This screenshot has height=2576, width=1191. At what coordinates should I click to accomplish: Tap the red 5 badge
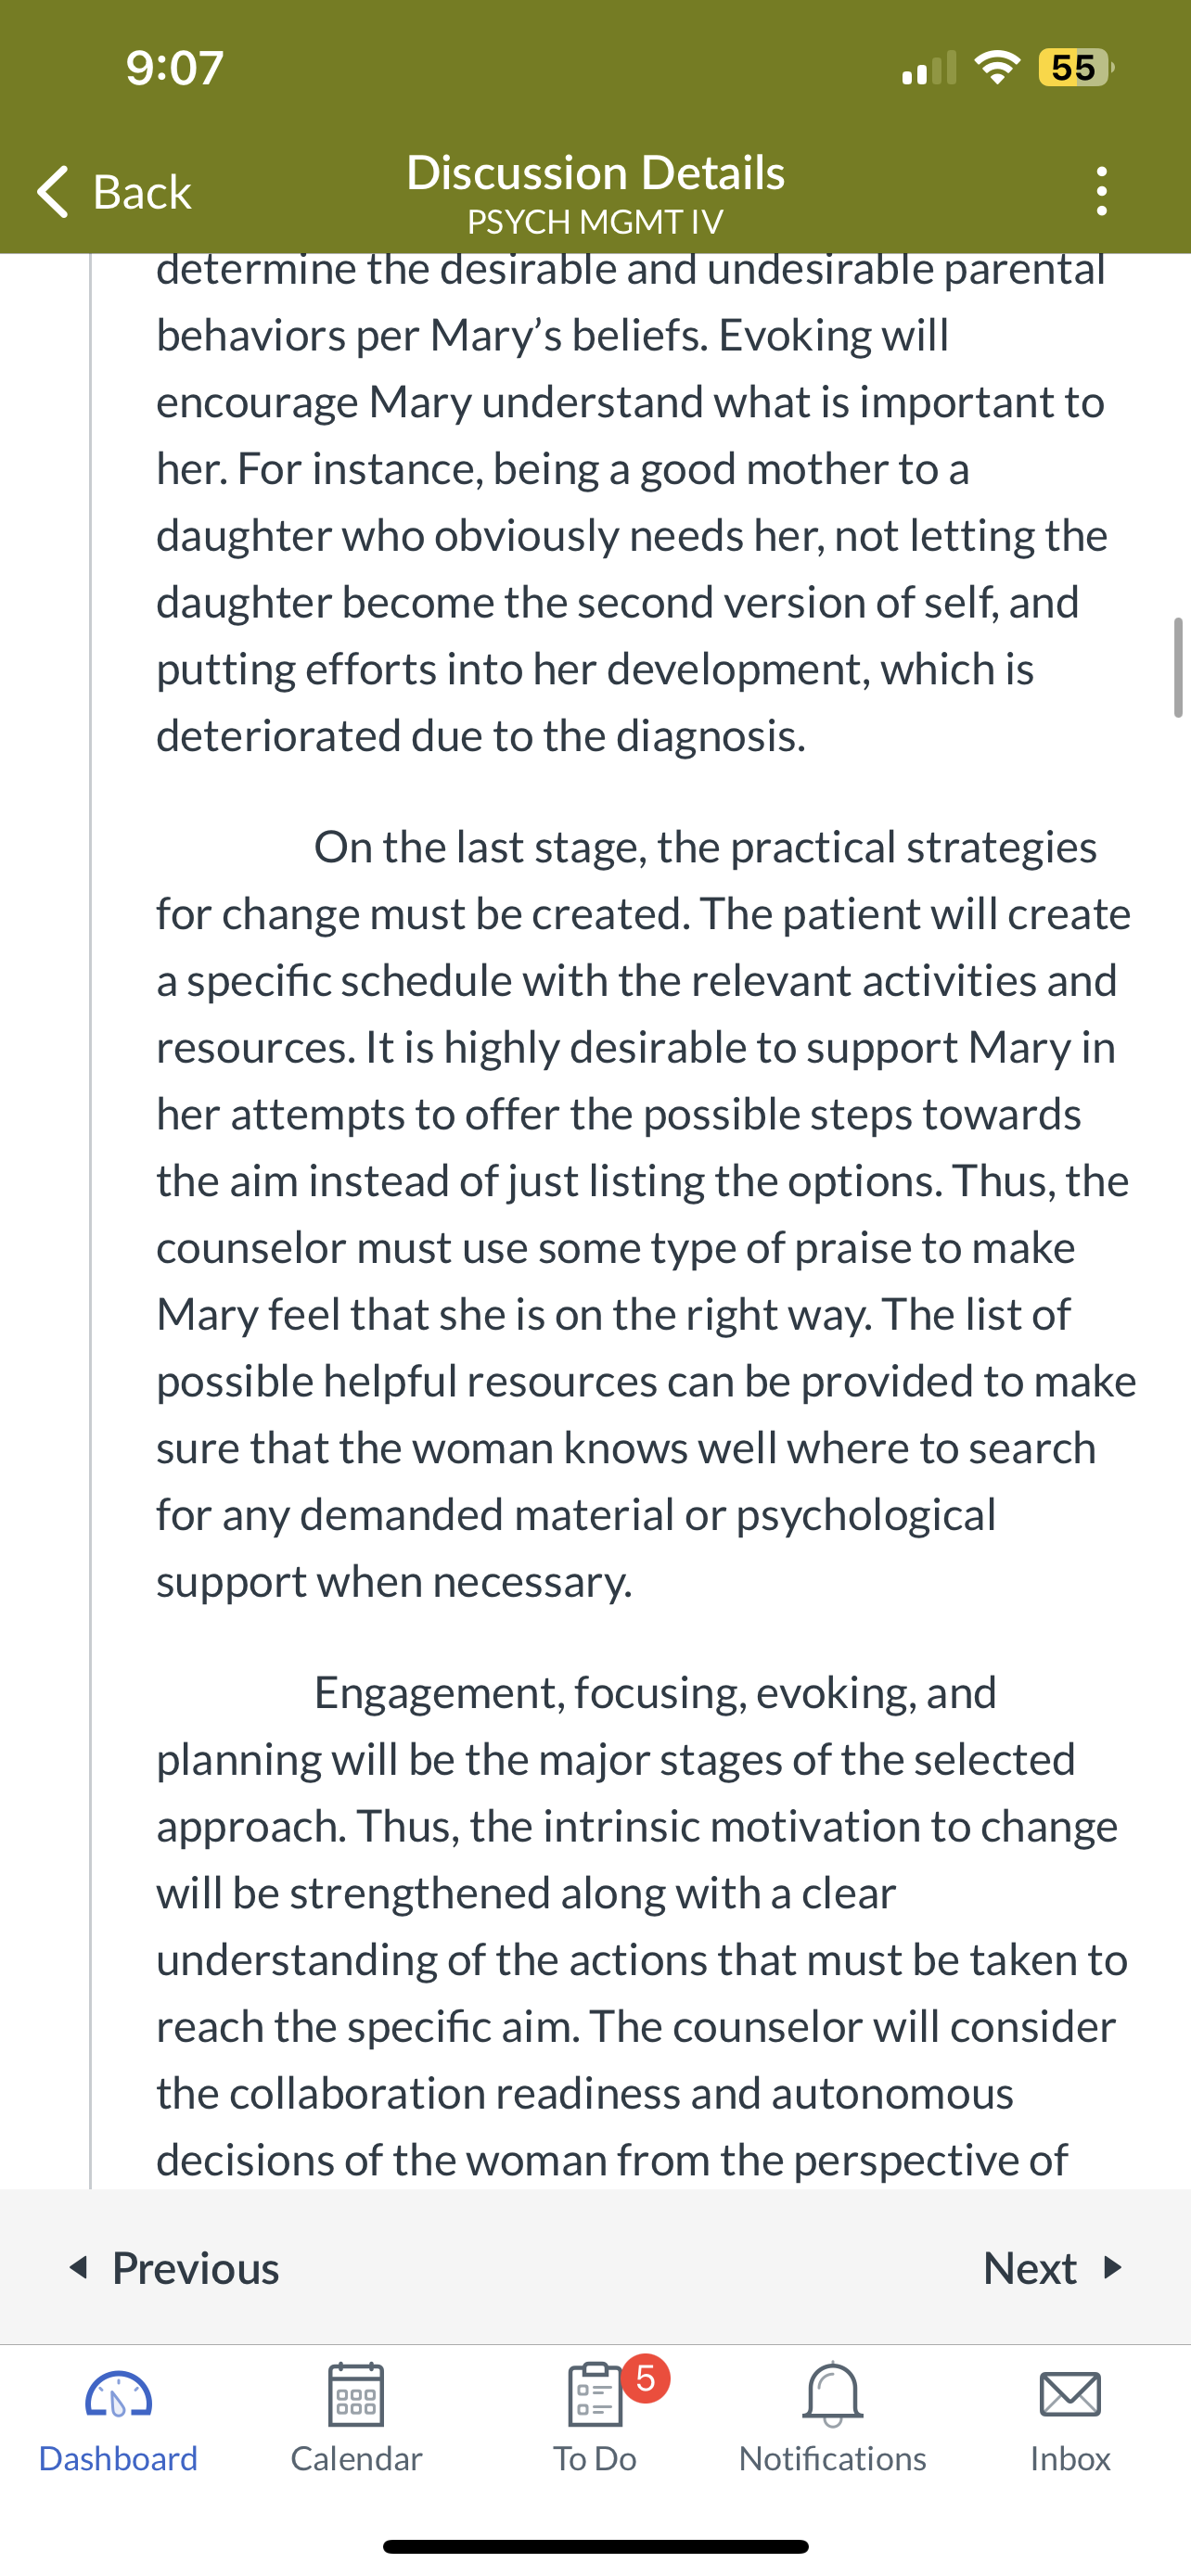click(646, 2379)
